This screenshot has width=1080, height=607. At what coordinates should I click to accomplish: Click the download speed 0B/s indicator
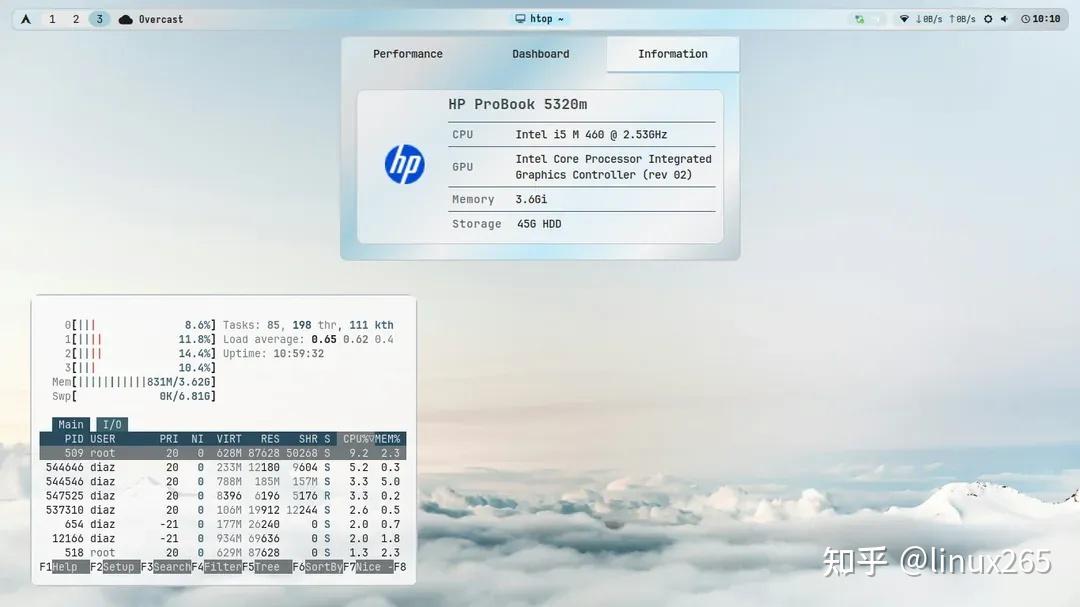[x=928, y=19]
